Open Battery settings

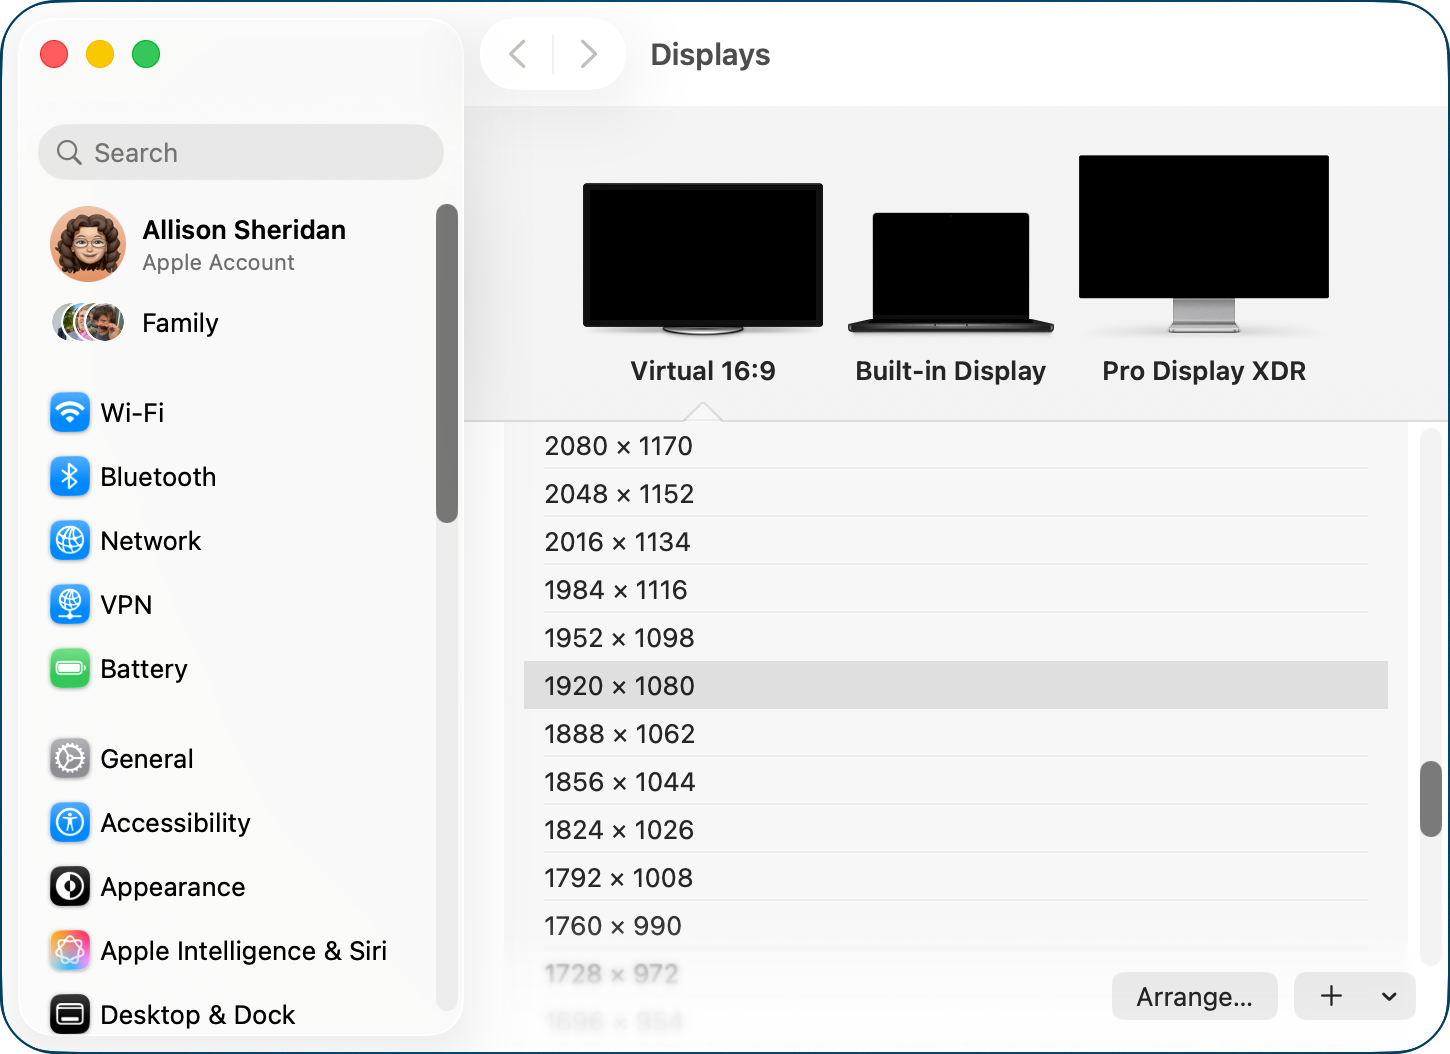(x=143, y=668)
